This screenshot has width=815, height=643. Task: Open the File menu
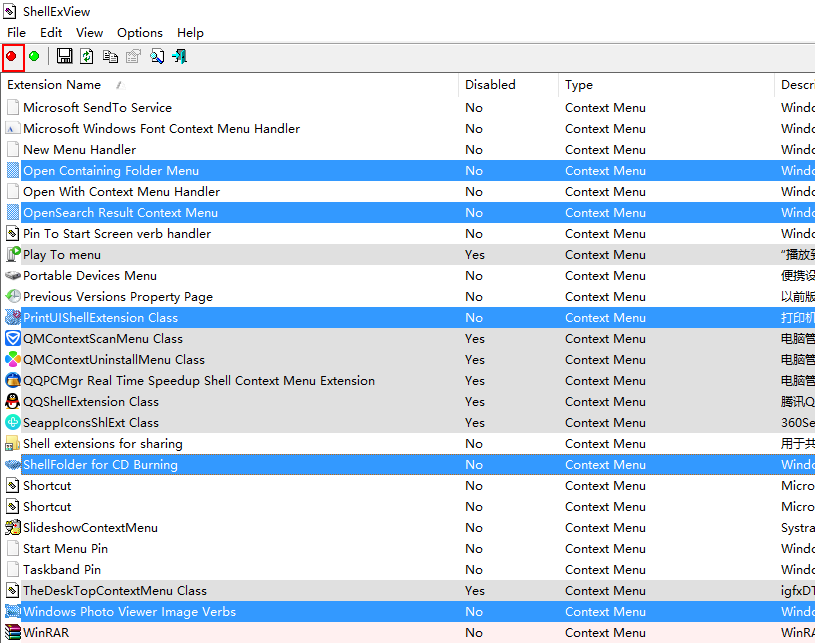[x=17, y=33]
